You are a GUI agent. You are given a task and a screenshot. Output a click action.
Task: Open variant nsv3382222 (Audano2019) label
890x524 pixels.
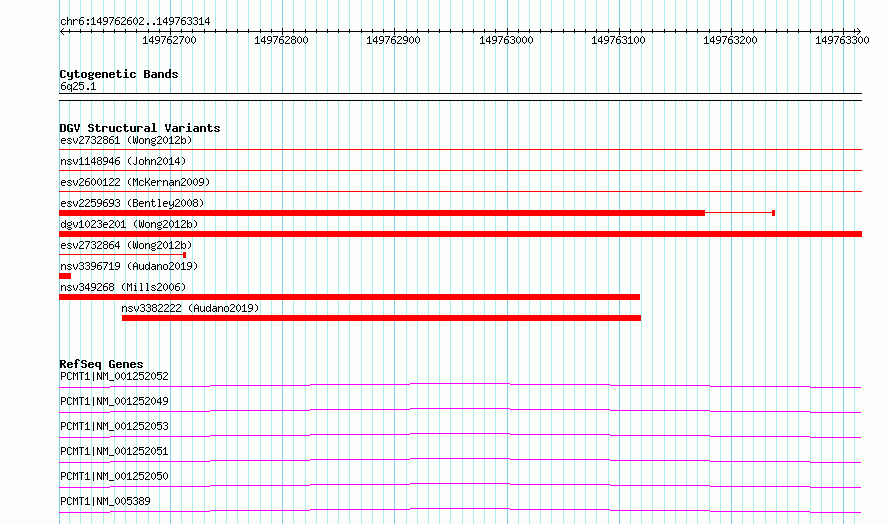click(190, 308)
